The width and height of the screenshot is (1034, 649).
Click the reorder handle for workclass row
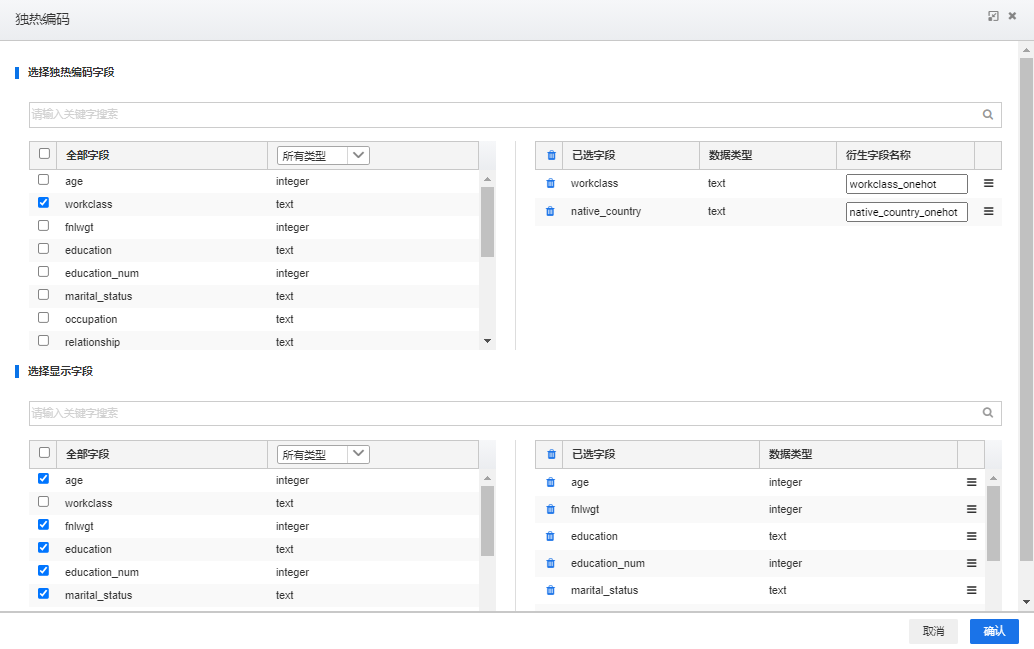point(988,183)
